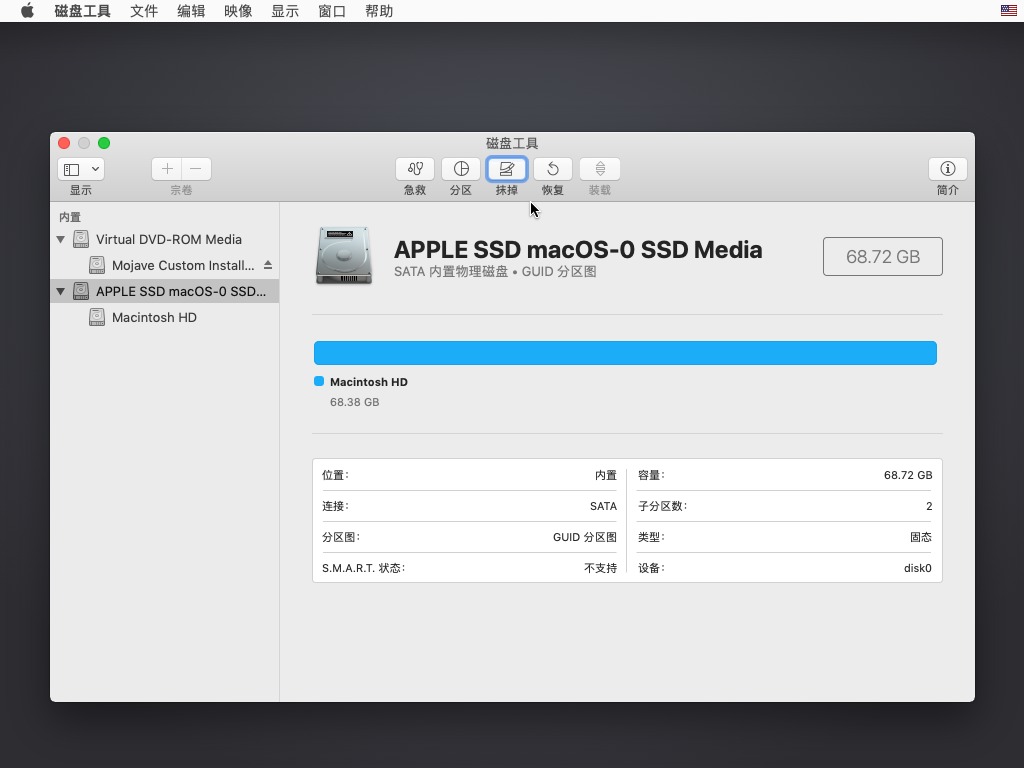Open the 文件 menu
The width and height of the screenshot is (1024, 768).
pyautogui.click(x=144, y=11)
